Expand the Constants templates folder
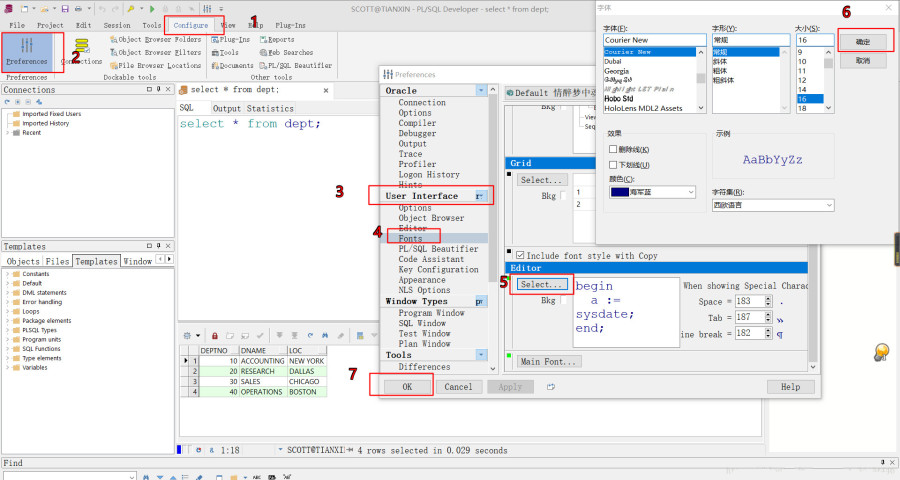The width and height of the screenshot is (900, 480). point(7,274)
